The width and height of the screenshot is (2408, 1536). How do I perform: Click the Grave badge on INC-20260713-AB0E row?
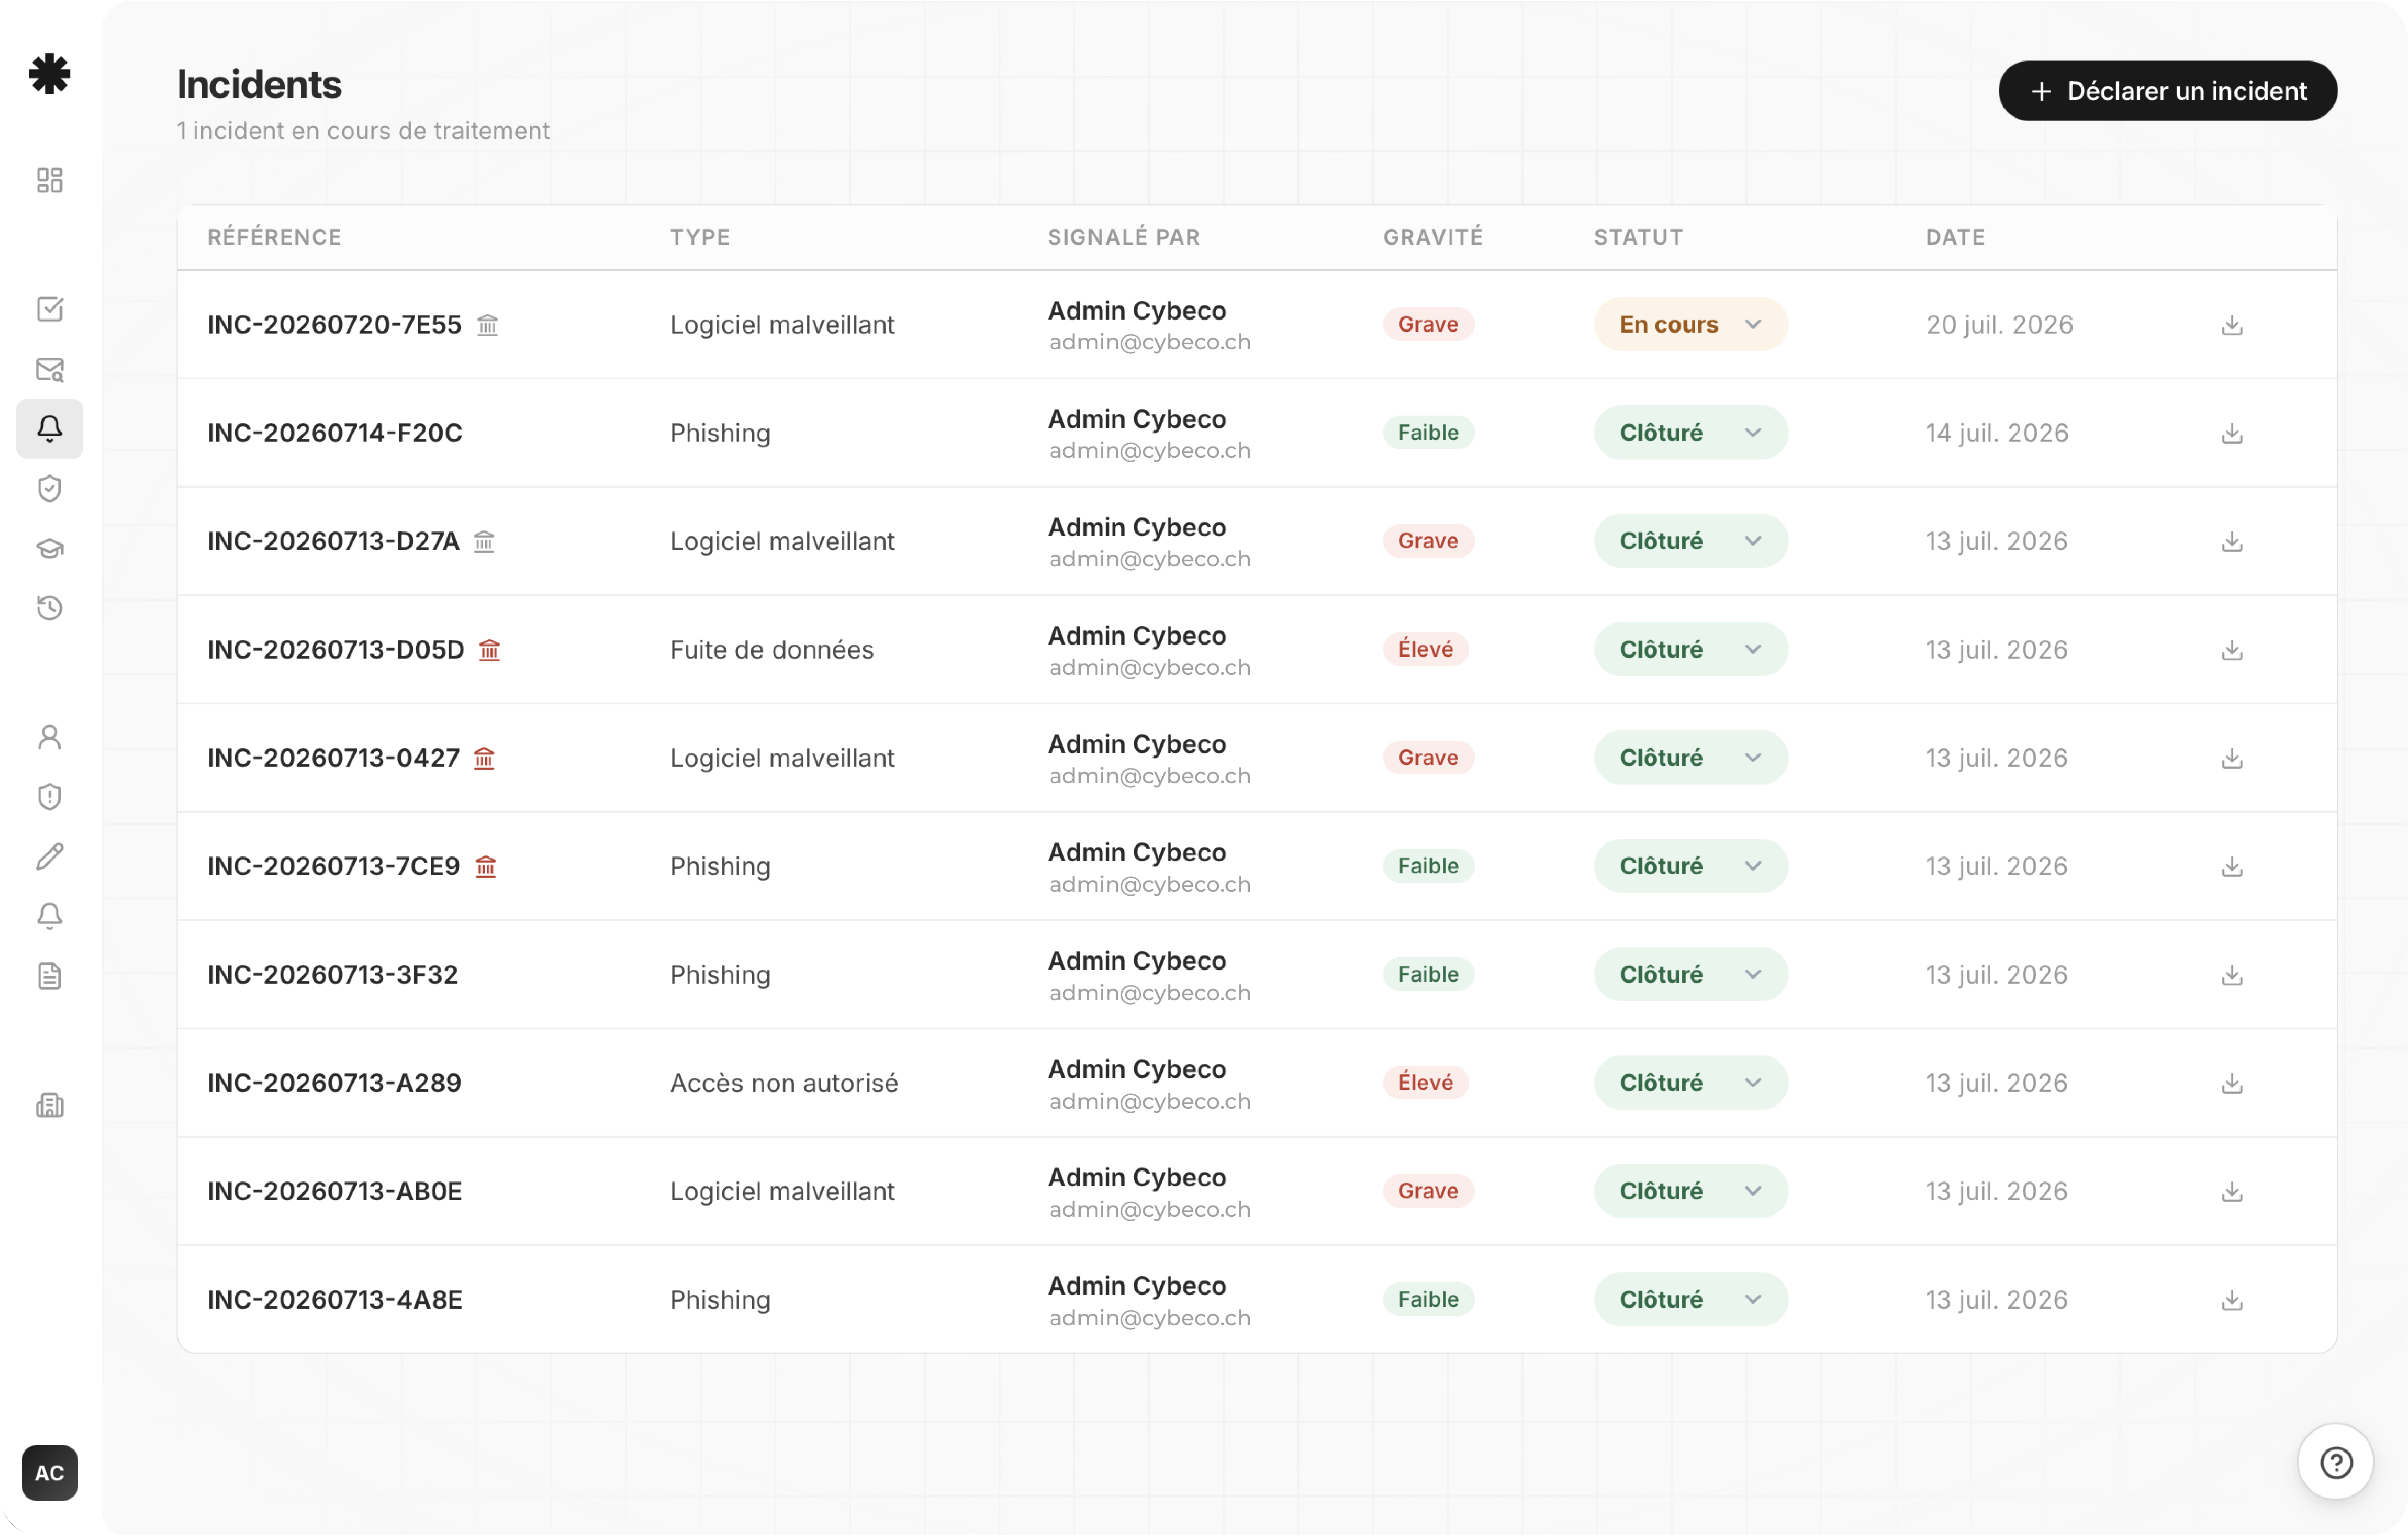pos(1428,1191)
